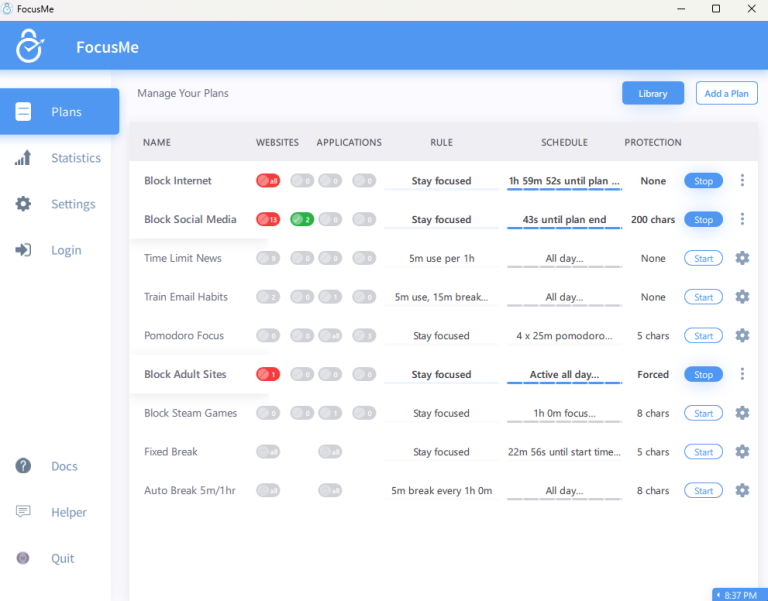Open three-dot menu for Block Social Media
The width and height of the screenshot is (768, 601).
pyautogui.click(x=742, y=219)
